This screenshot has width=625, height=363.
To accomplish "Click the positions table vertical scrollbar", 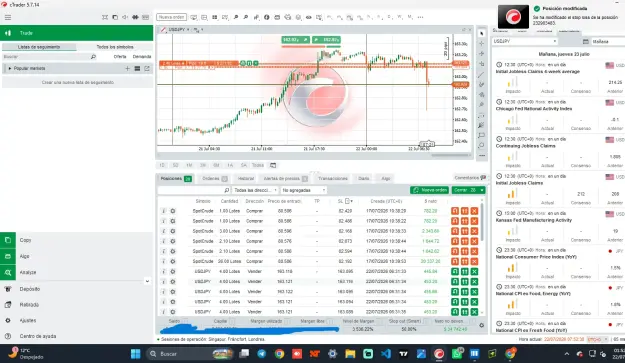I will (x=482, y=223).
